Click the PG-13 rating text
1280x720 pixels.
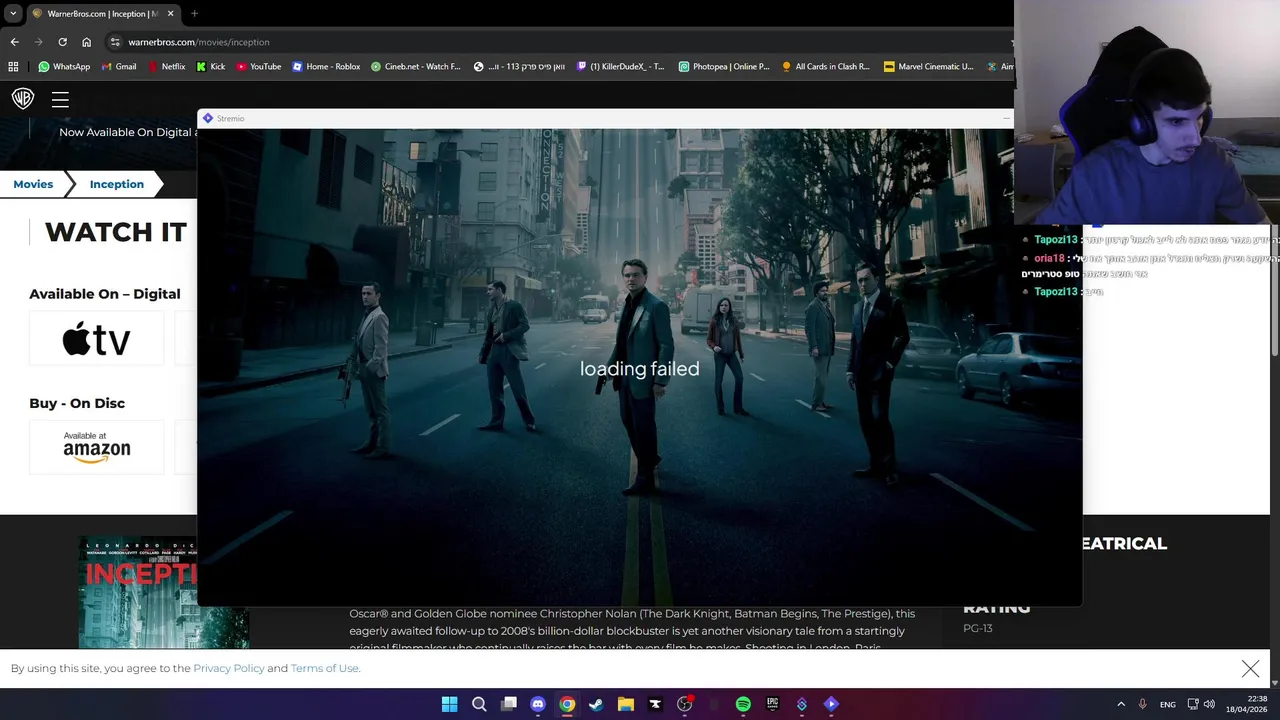coord(978,628)
